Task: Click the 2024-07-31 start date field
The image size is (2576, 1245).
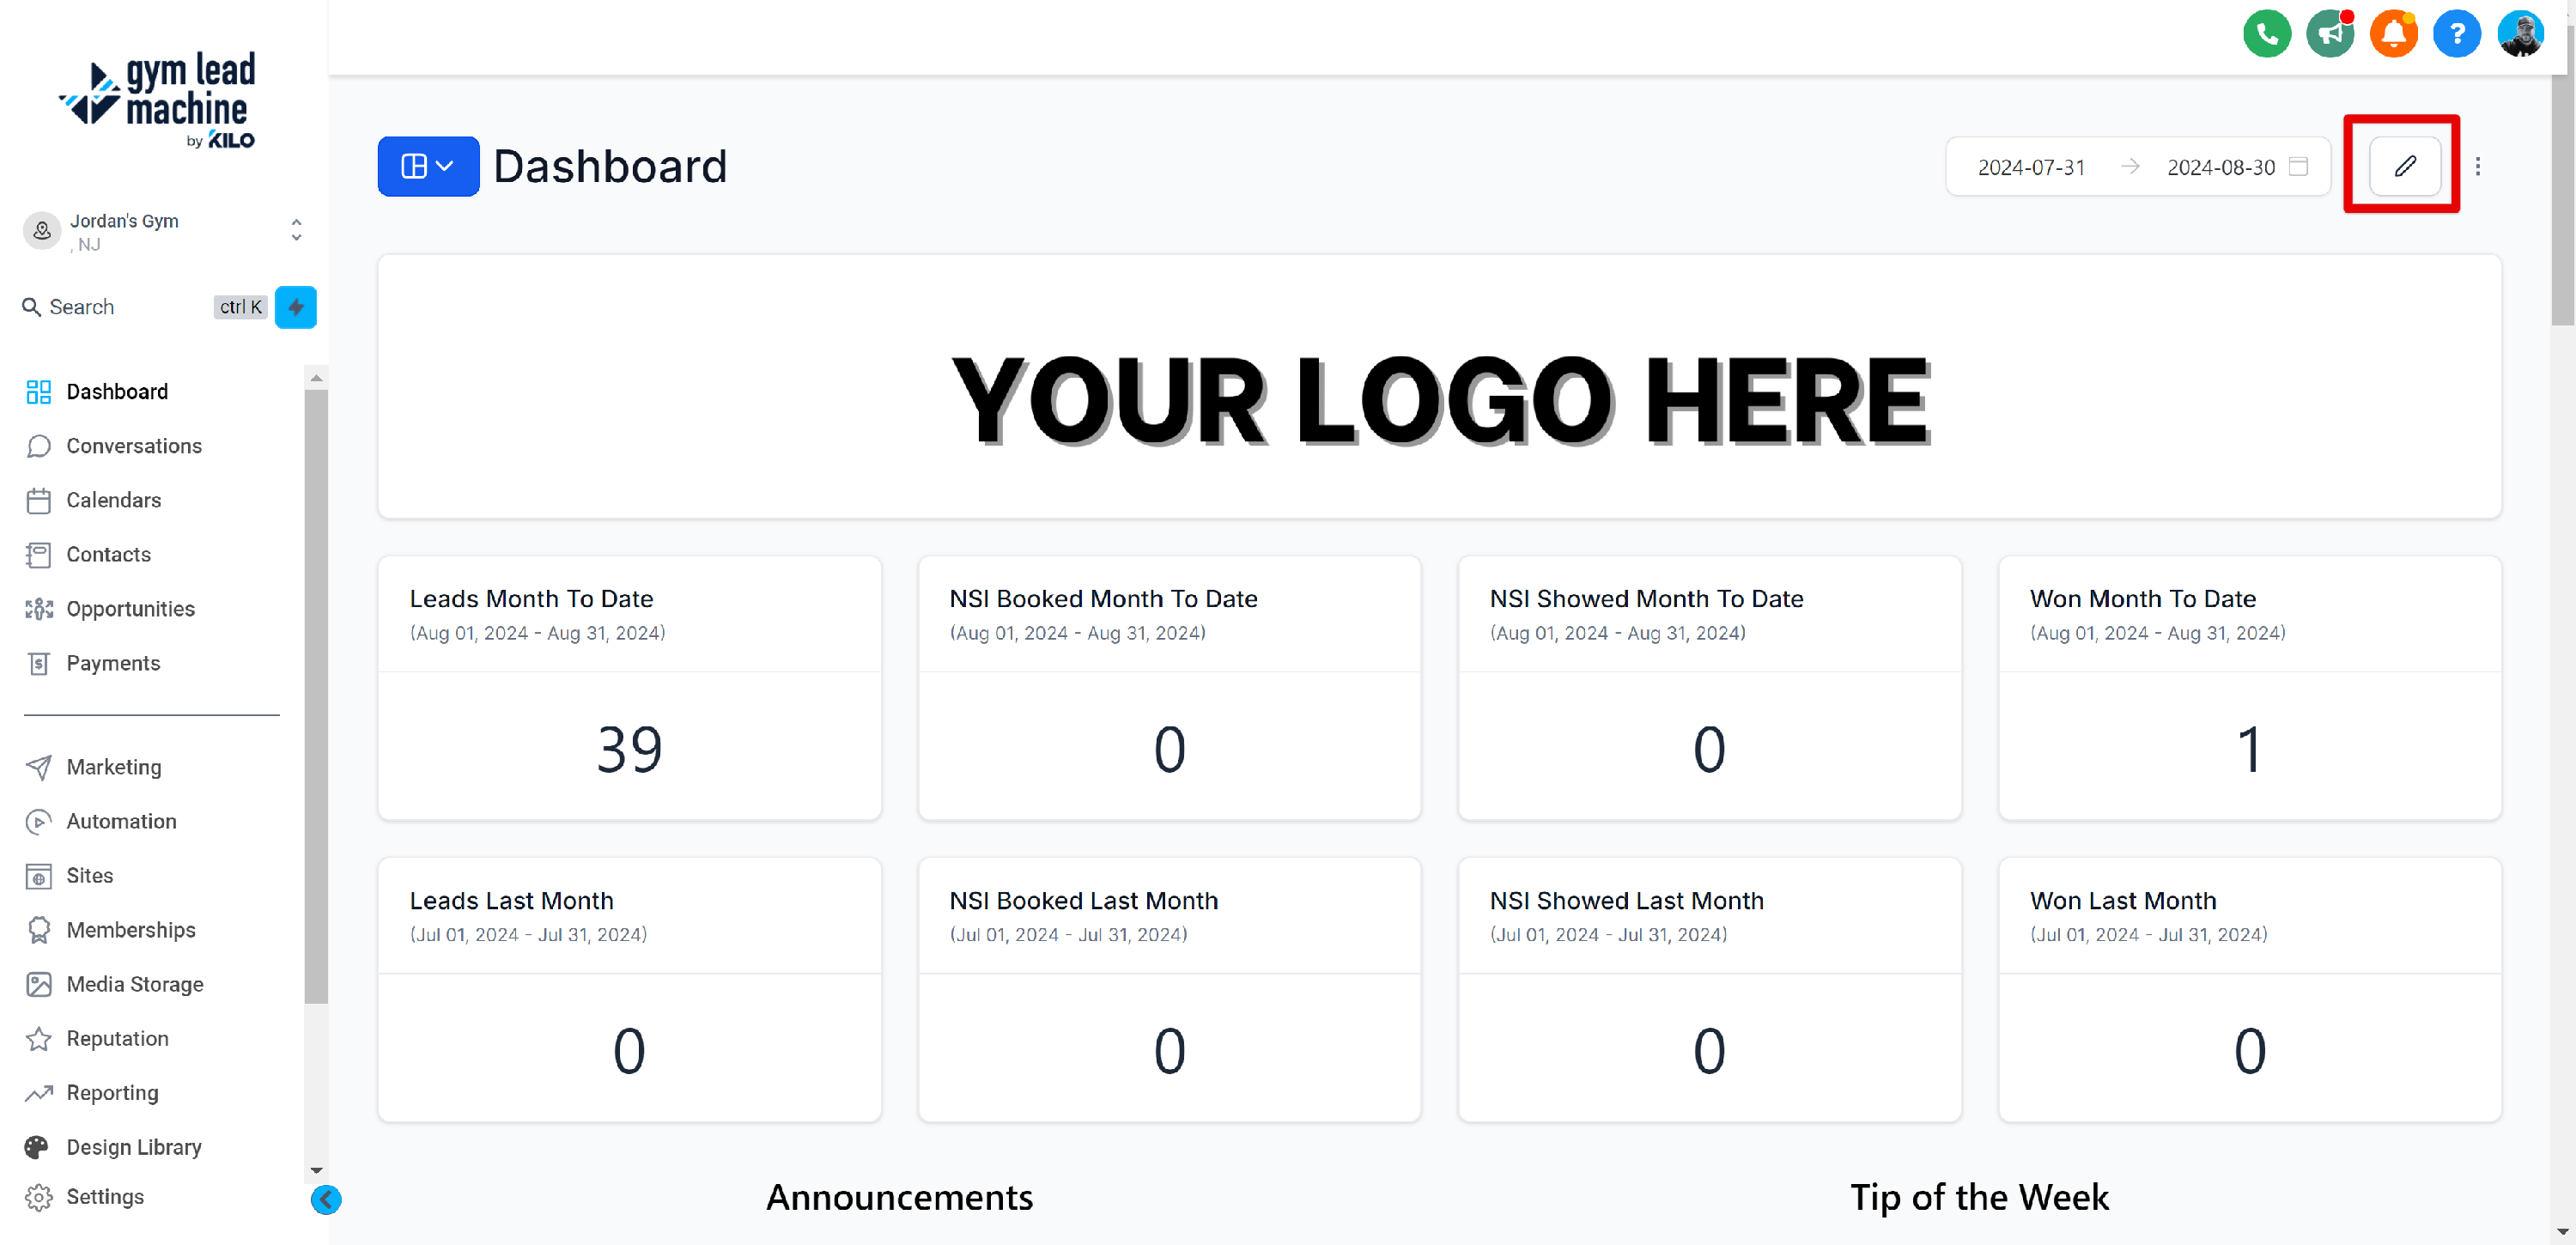Action: (2031, 167)
